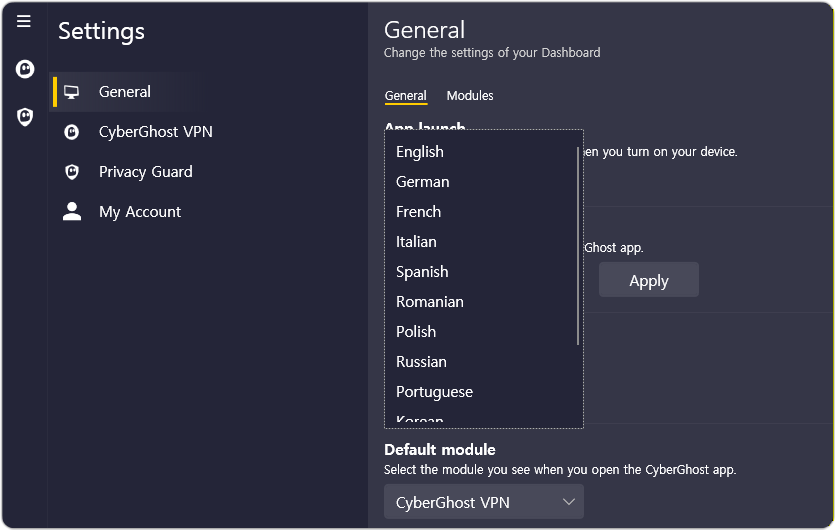Switch to the Modules tab

tap(470, 96)
